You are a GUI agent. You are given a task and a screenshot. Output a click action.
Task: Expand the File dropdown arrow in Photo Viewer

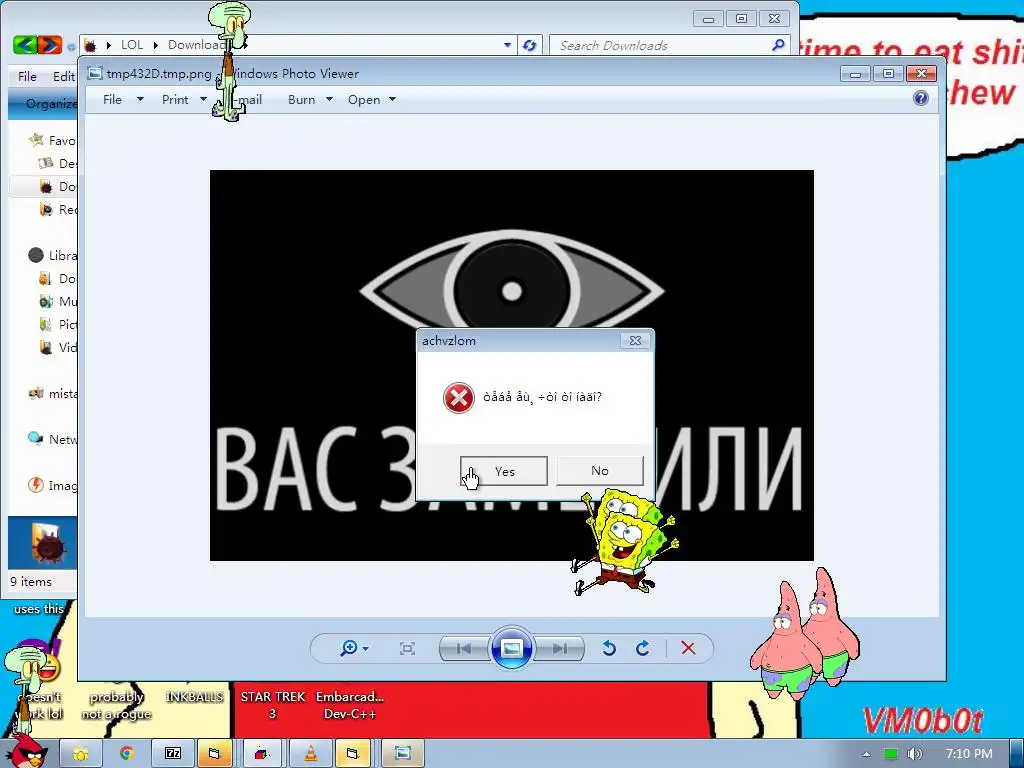(140, 99)
